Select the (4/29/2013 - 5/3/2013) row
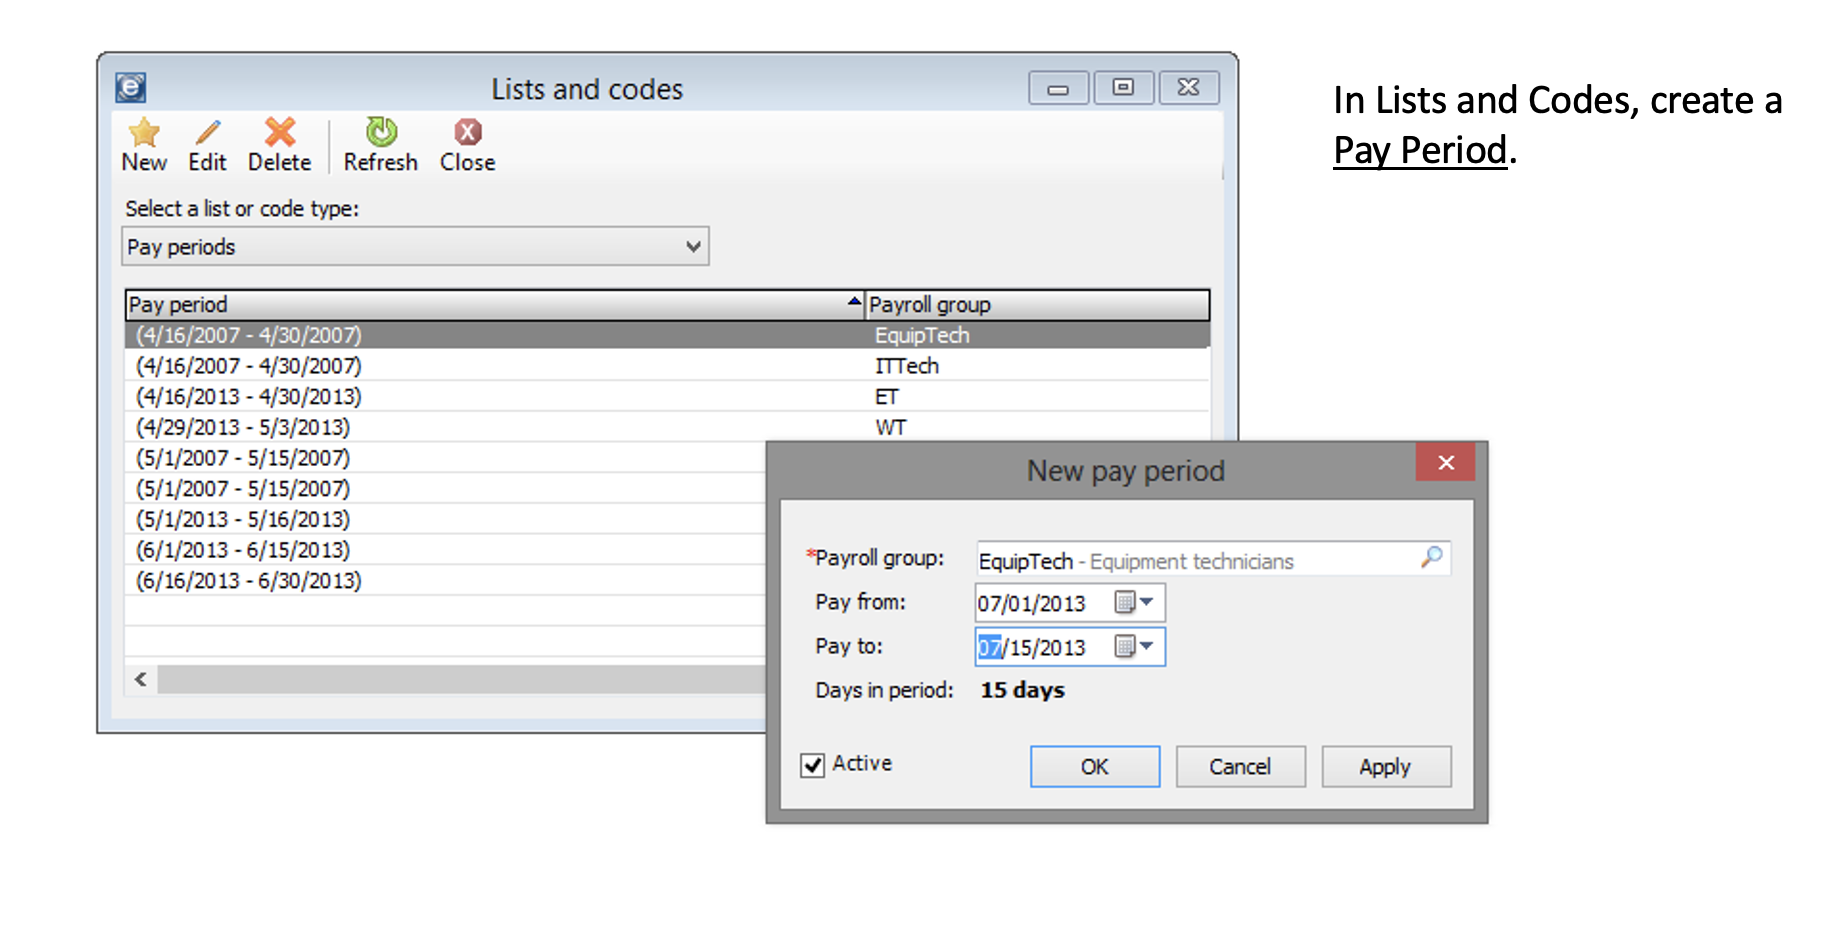The height and width of the screenshot is (942, 1846). pos(667,427)
